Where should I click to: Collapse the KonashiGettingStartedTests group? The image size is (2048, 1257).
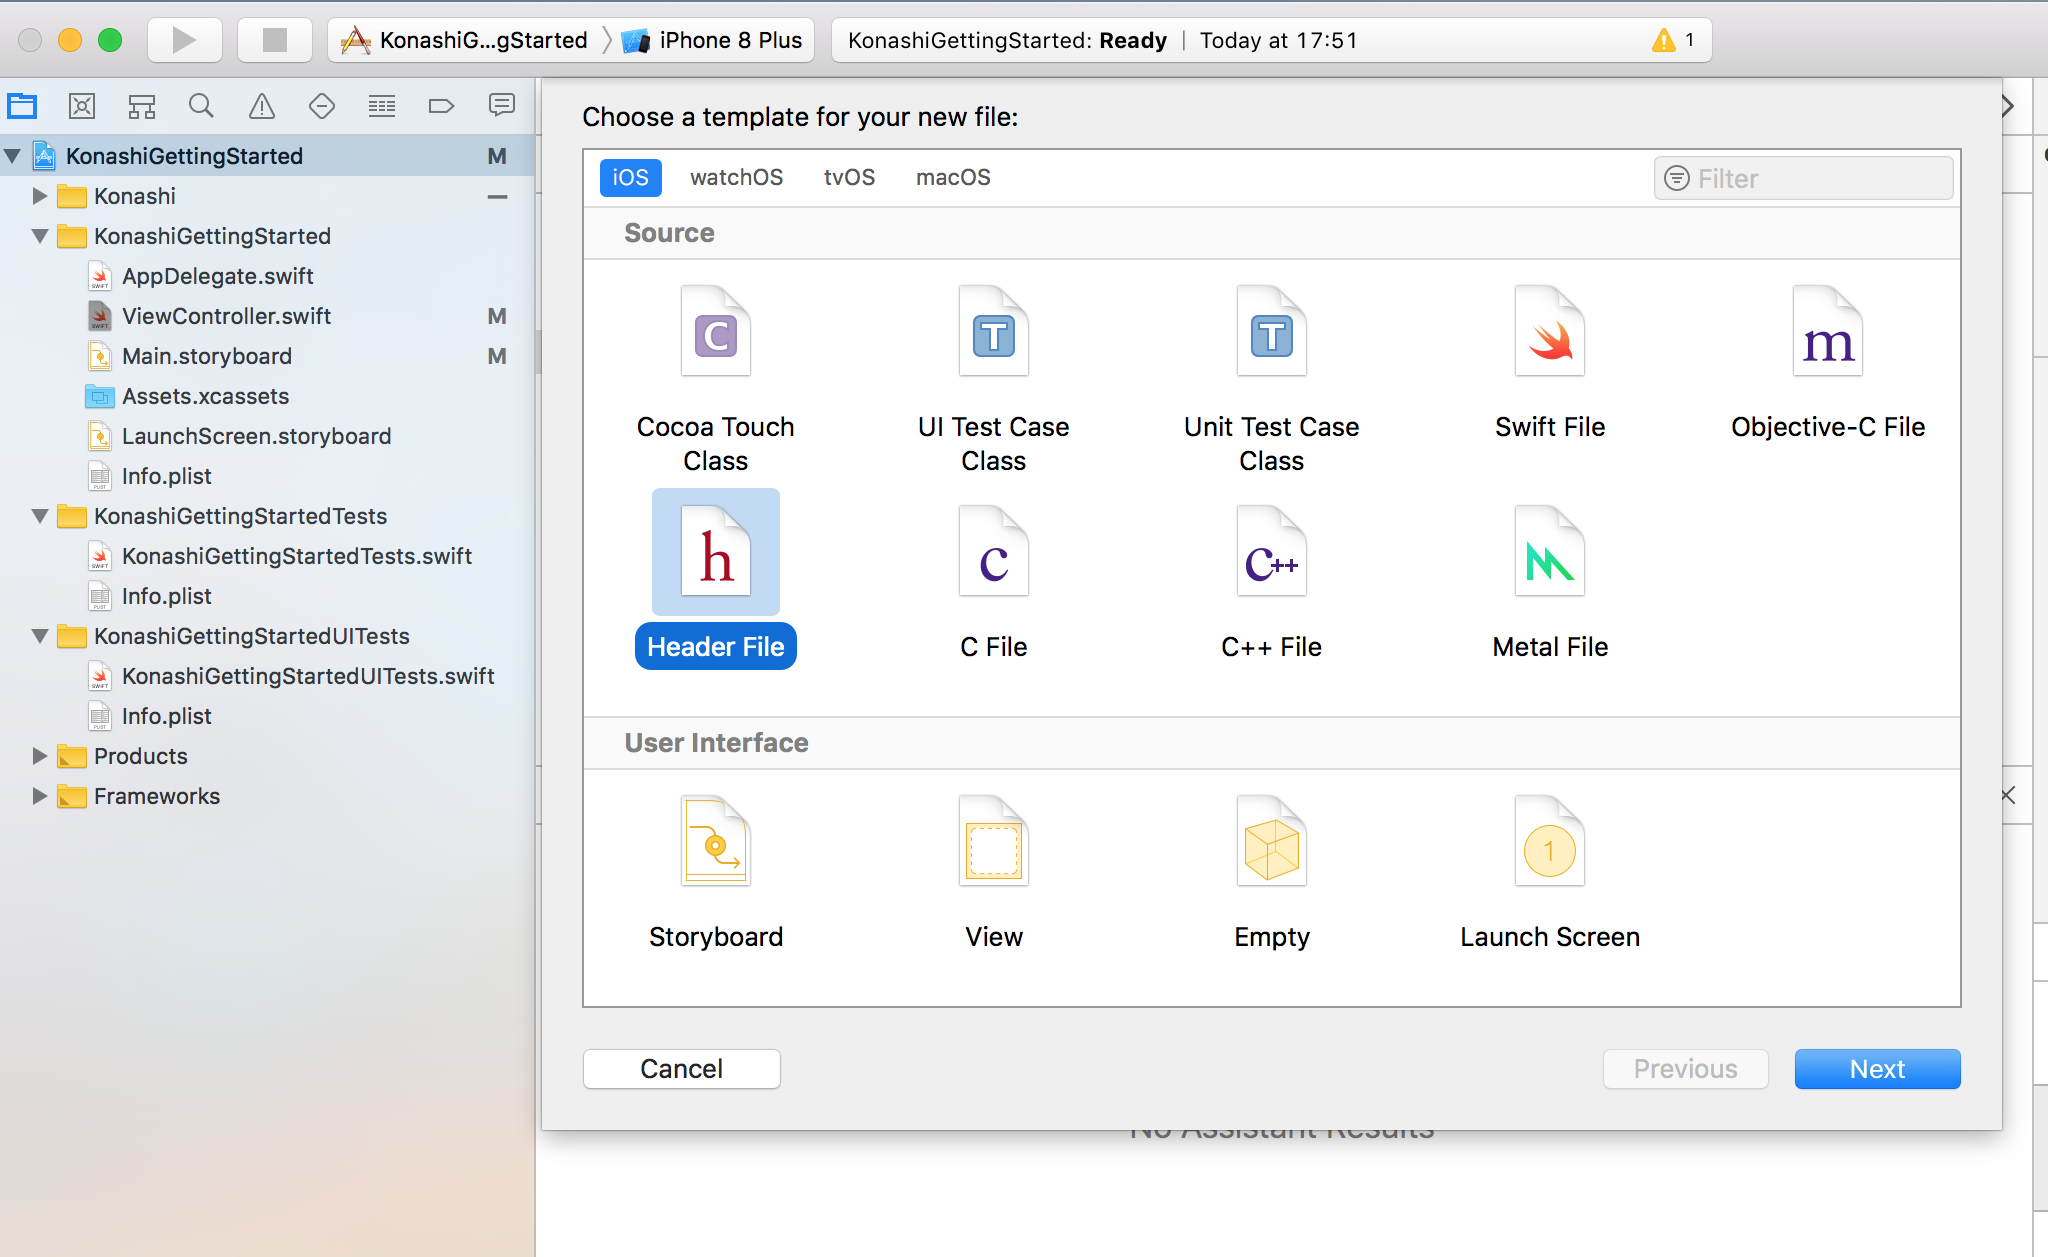40,516
